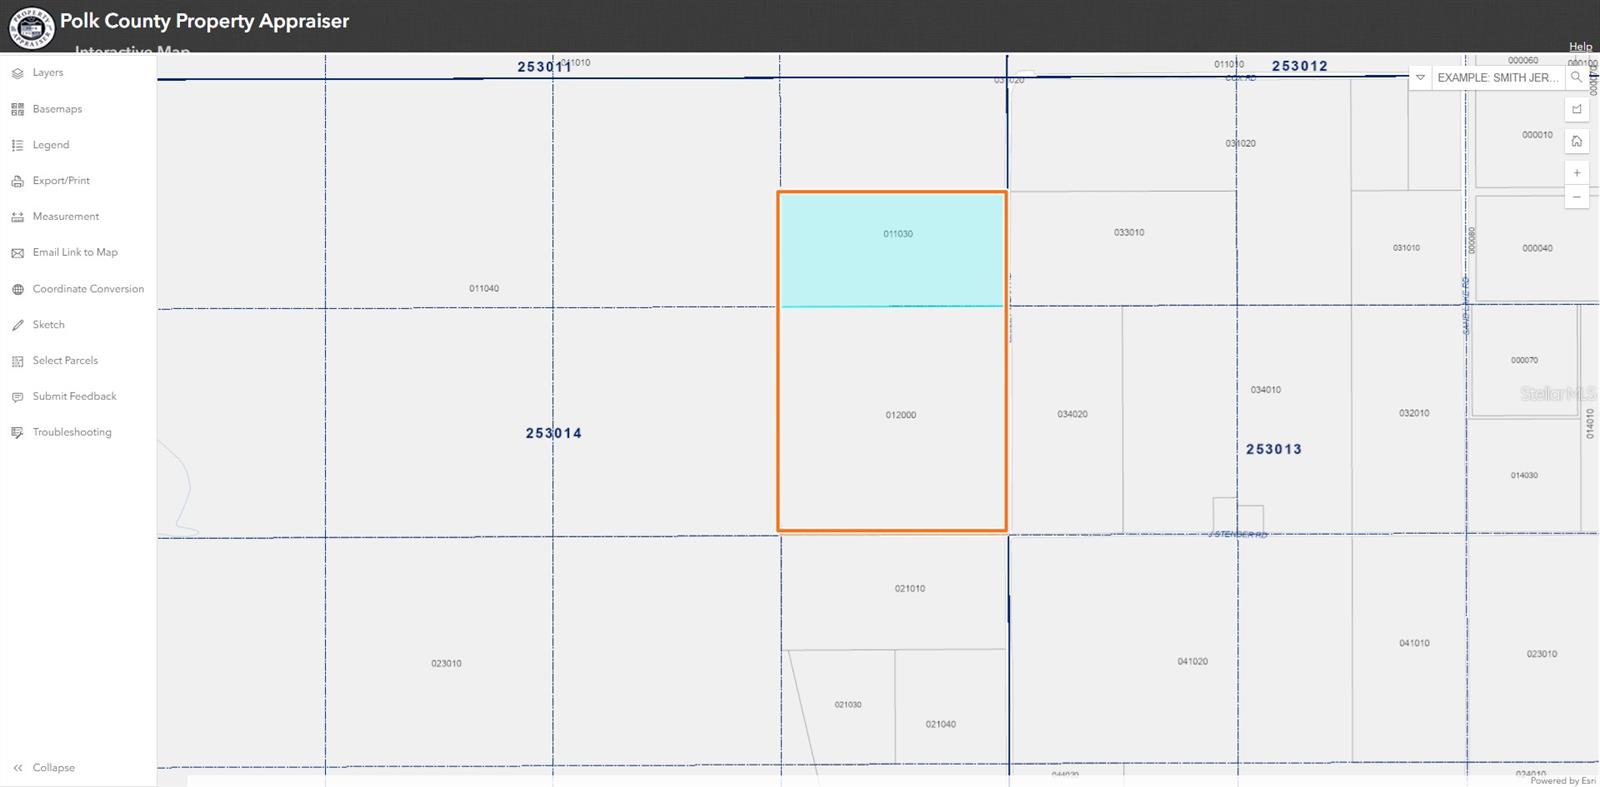Click Email Link to Map
This screenshot has width=1600, height=787.
74,253
